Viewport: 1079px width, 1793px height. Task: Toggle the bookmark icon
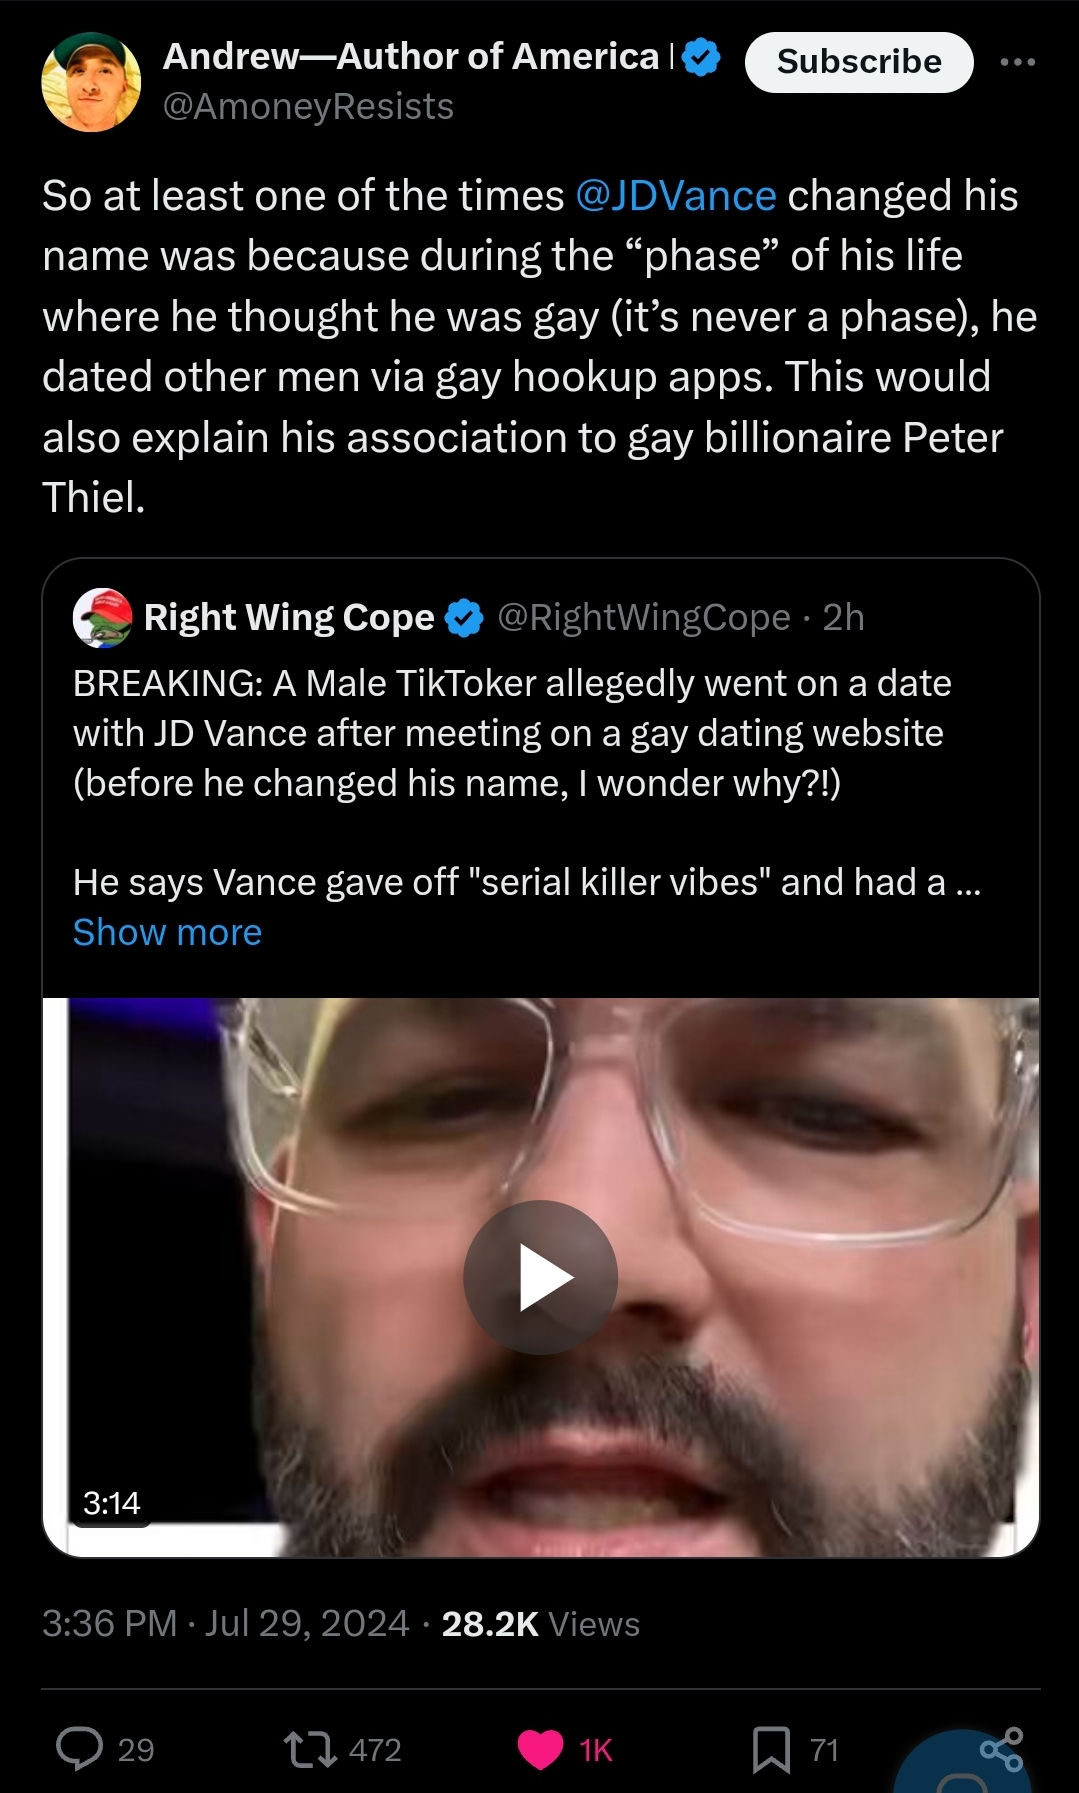pos(771,1749)
